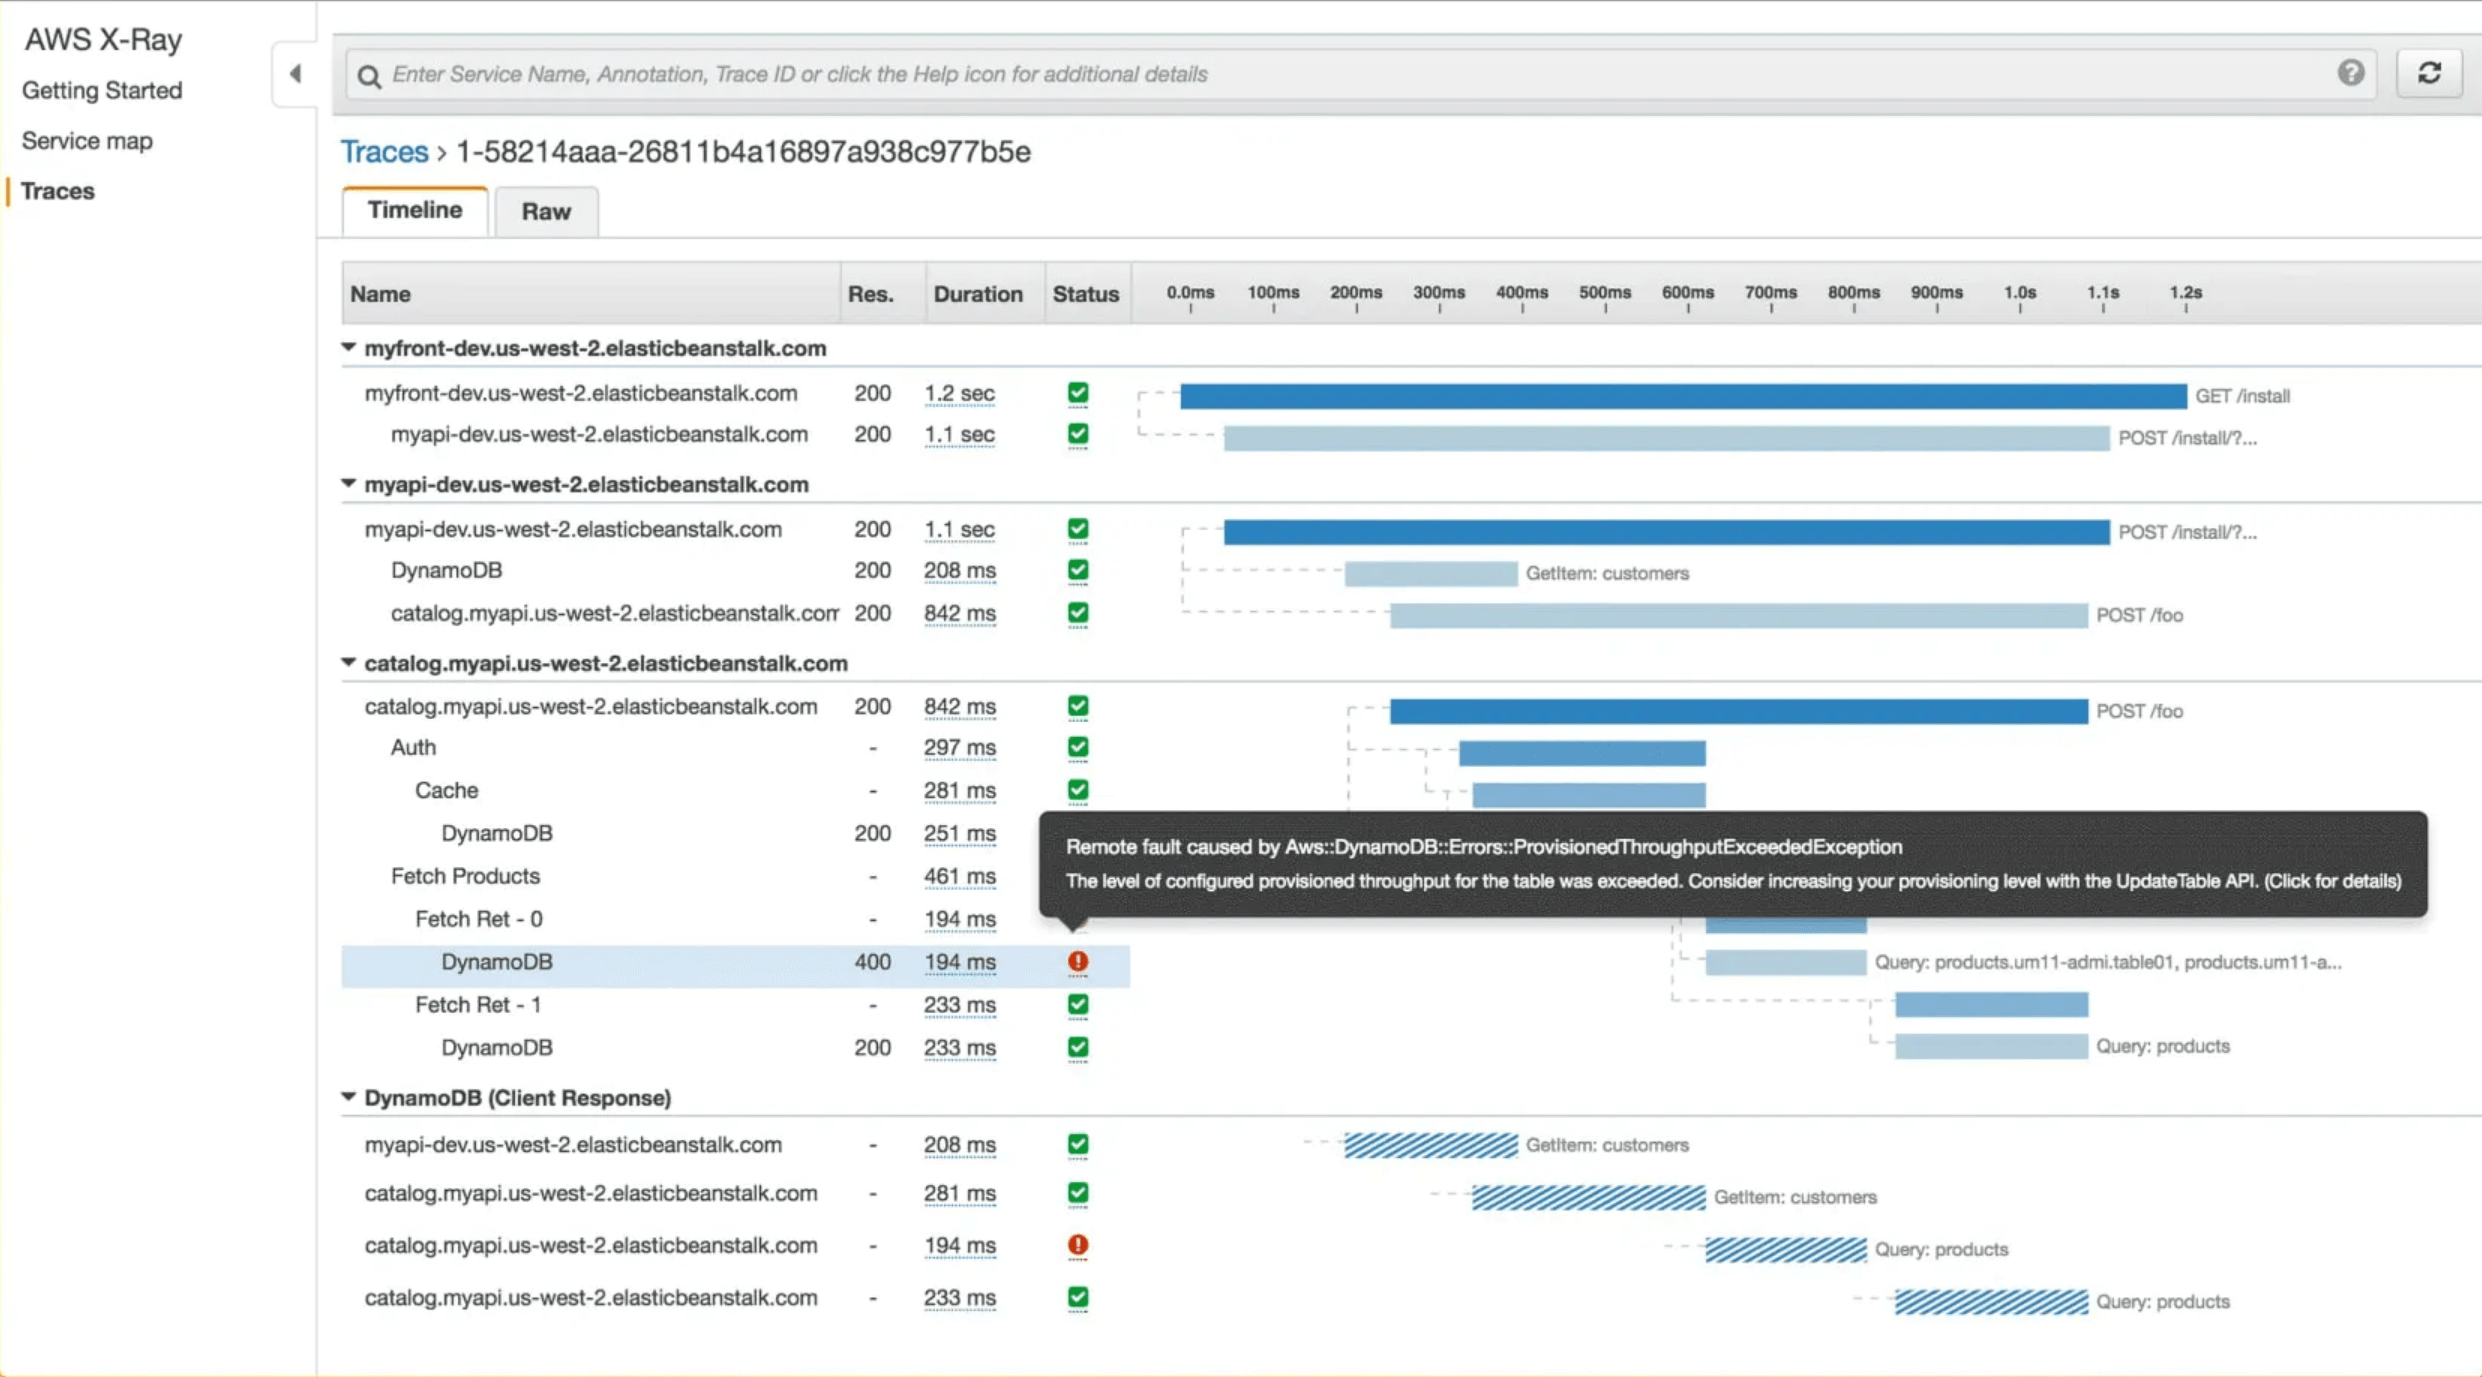Follow the Traces breadcrumb link
This screenshot has height=1377, width=2482.
(384, 152)
